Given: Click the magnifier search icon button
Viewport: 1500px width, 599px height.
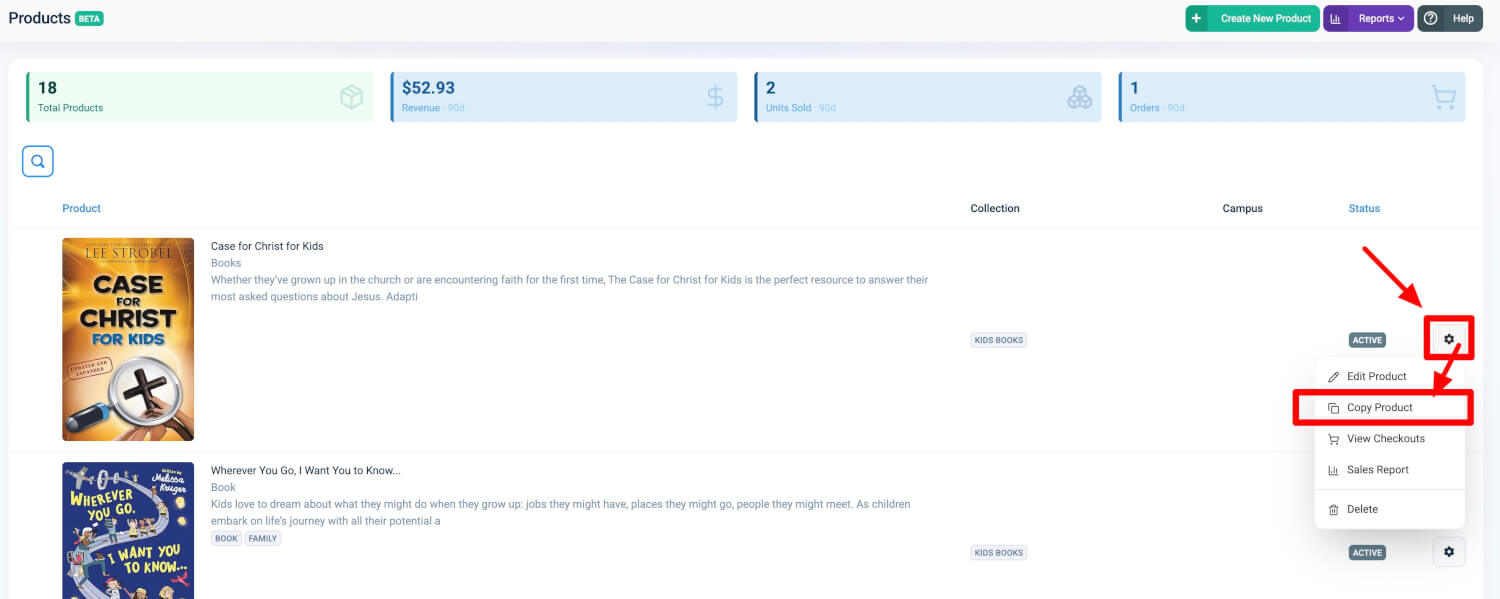Looking at the screenshot, I should (x=38, y=161).
